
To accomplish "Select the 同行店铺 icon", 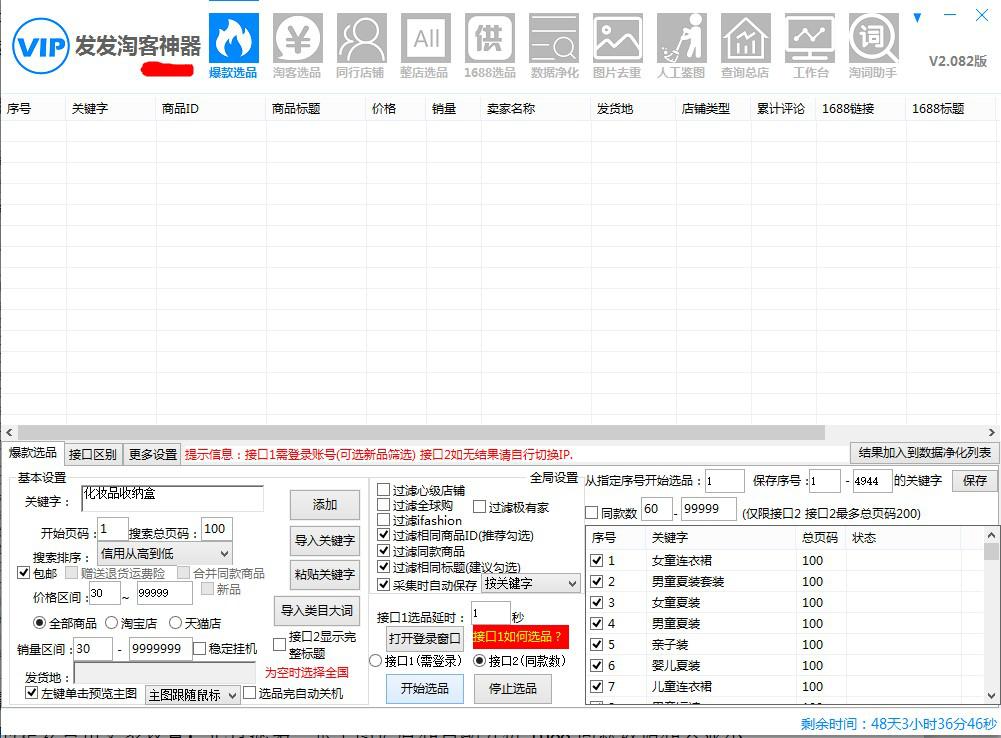I will pyautogui.click(x=361, y=42).
